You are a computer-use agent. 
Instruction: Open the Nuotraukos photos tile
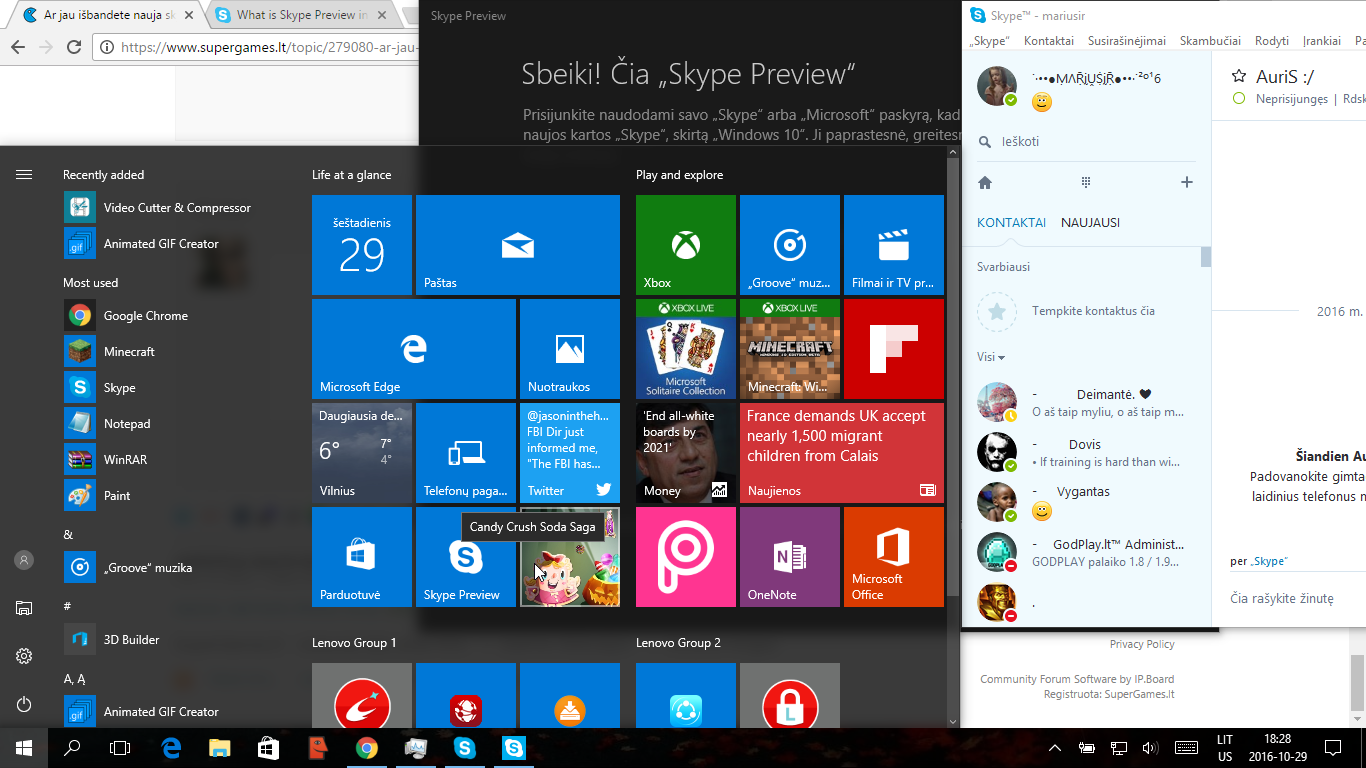[570, 349]
